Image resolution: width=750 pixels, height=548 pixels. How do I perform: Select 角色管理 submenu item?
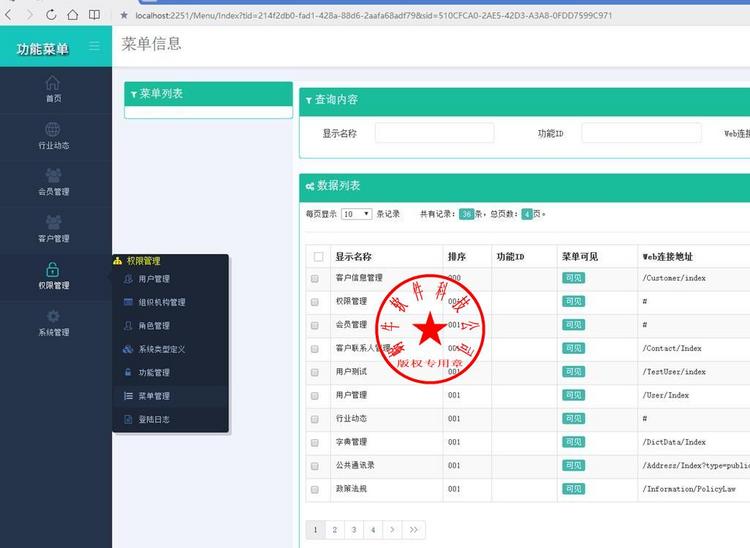[x=154, y=326]
